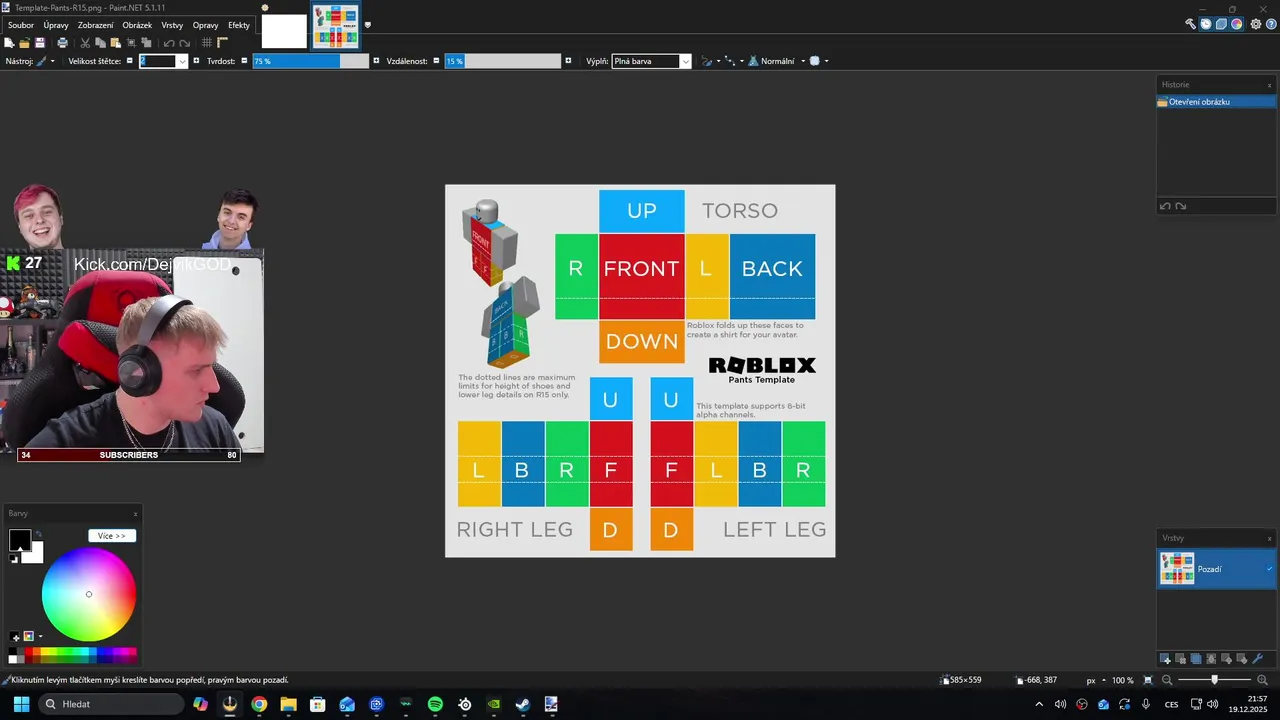Toggle pixel grid display
Screen dimensions: 1280x720
(207, 43)
